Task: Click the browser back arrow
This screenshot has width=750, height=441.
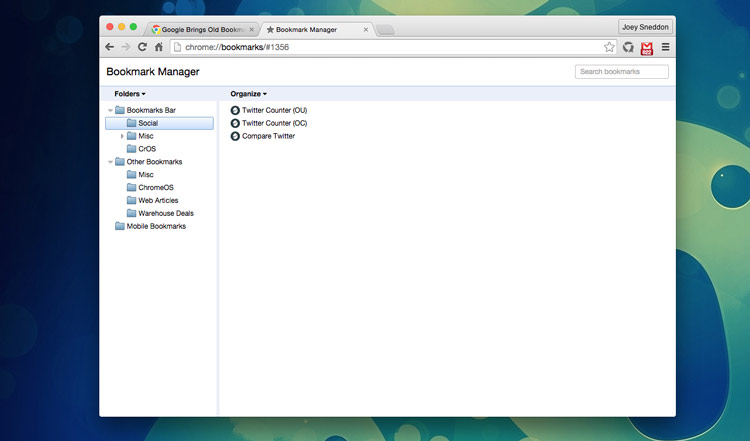Action: 110,47
